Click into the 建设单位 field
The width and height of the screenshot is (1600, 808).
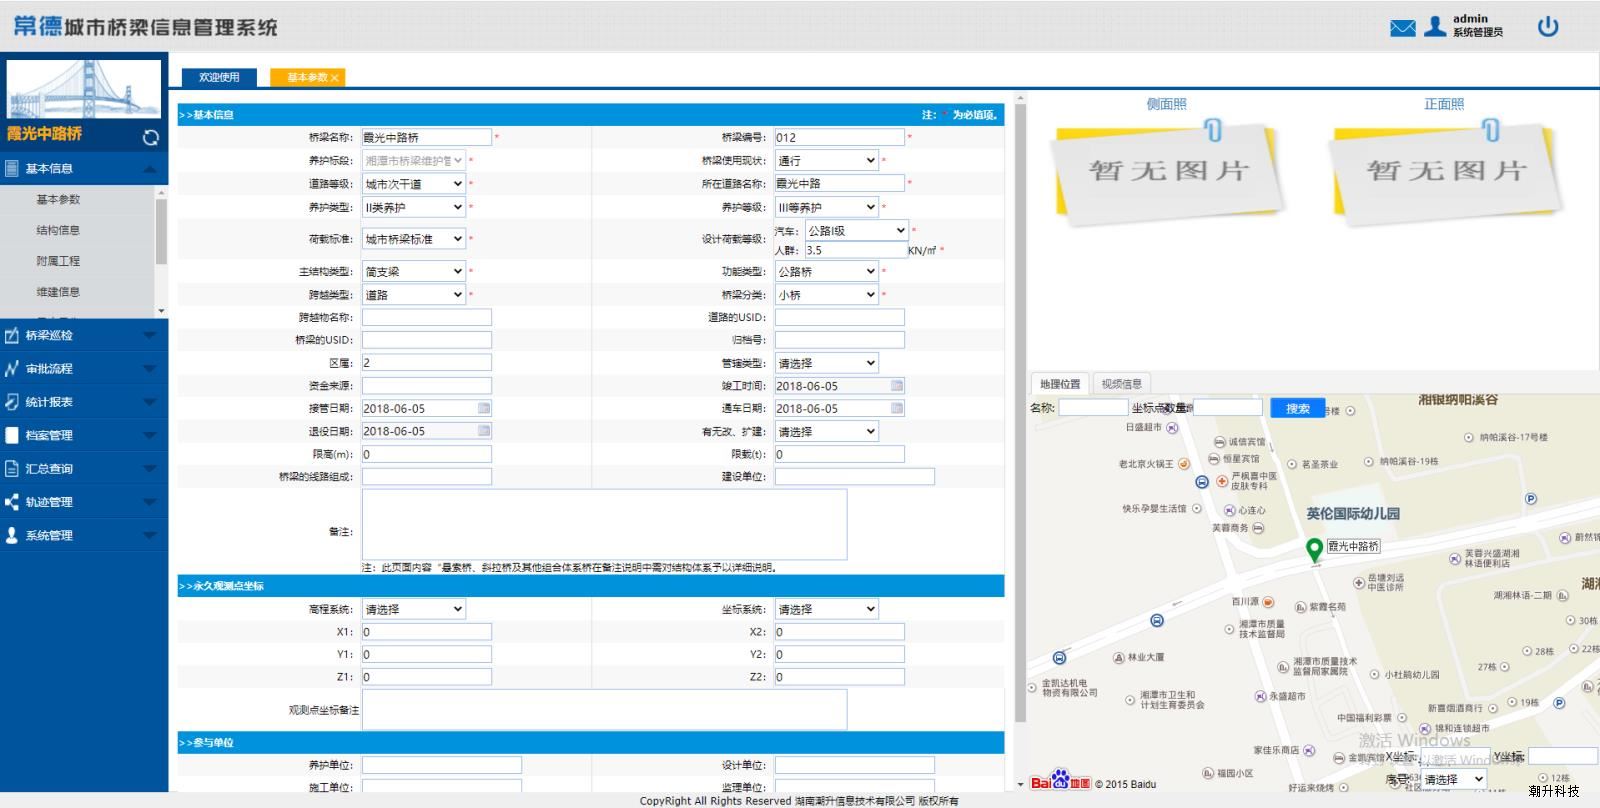[x=855, y=476]
